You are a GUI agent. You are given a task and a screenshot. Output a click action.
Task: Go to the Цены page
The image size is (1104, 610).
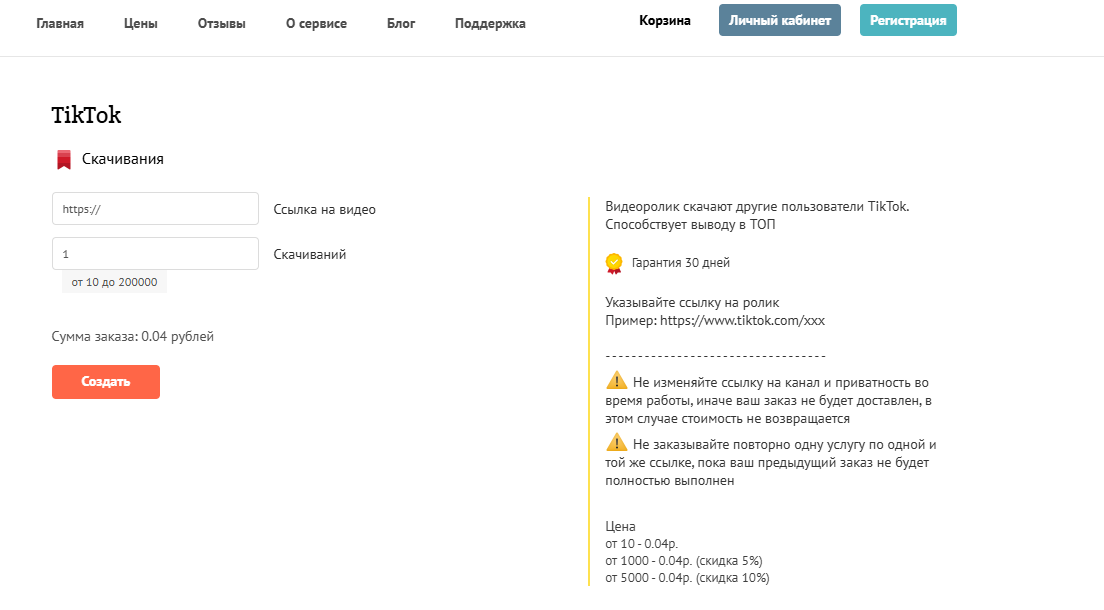tap(141, 23)
